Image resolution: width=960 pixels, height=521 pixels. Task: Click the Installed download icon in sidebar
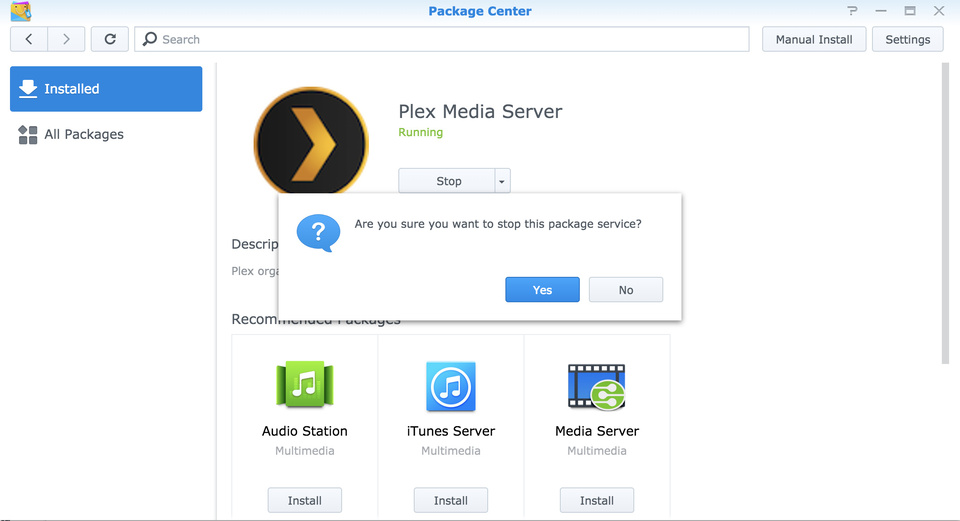coord(28,89)
